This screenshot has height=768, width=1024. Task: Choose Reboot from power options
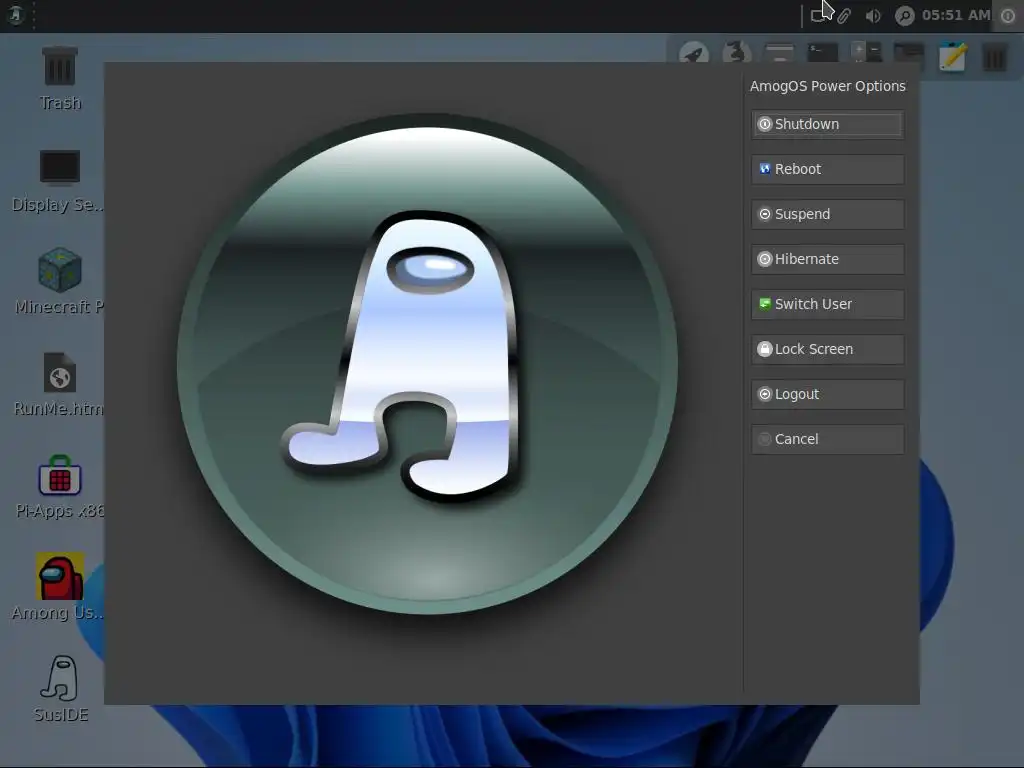[827, 169]
